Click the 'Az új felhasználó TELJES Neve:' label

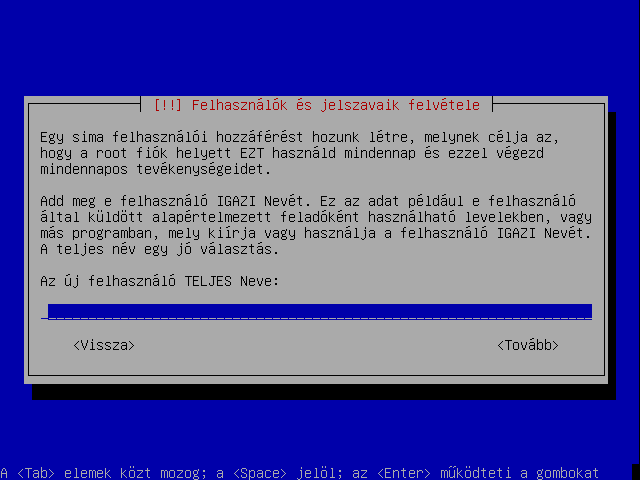point(160,281)
